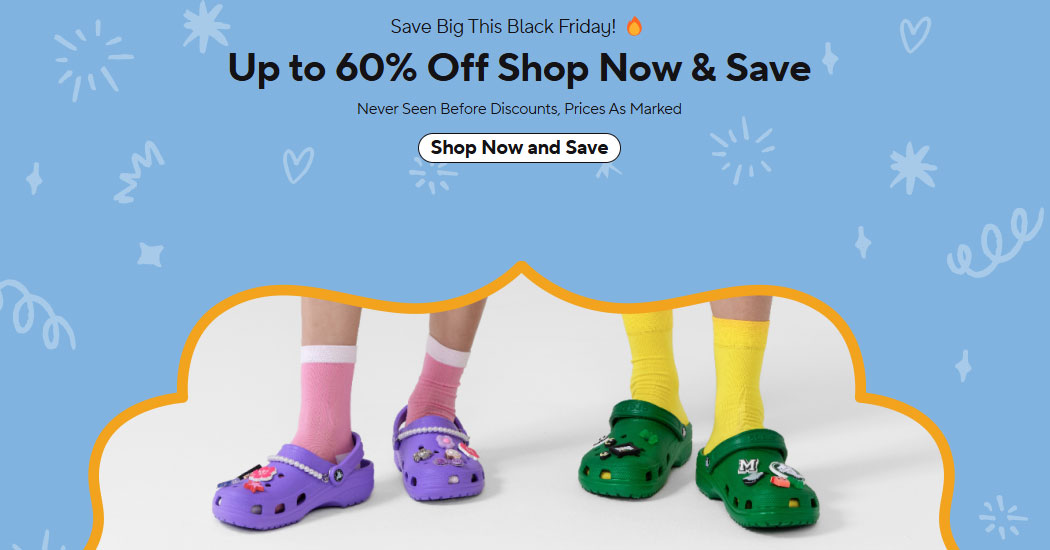1050x550 pixels.
Task: Click the pearl chain on front purple clog
Action: pos(300,466)
